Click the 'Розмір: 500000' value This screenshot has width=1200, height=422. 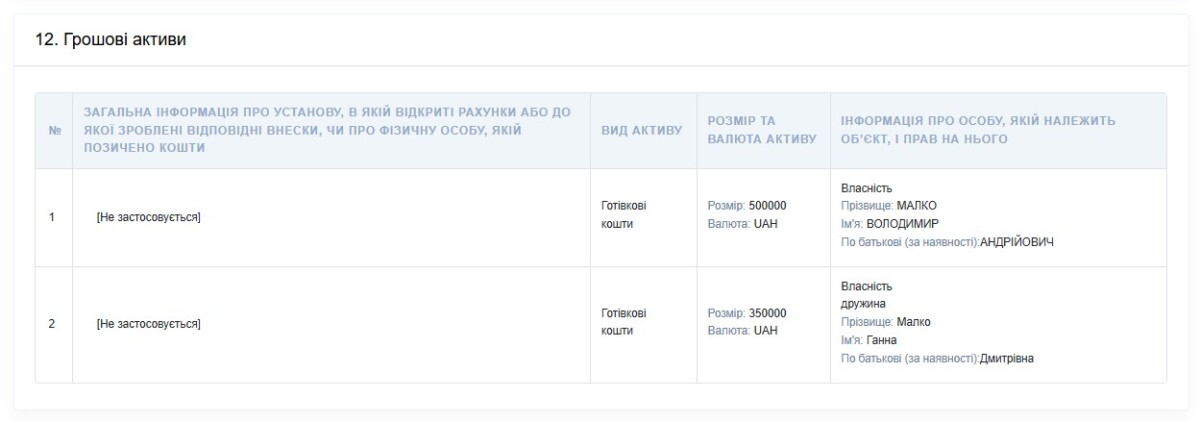tap(747, 206)
